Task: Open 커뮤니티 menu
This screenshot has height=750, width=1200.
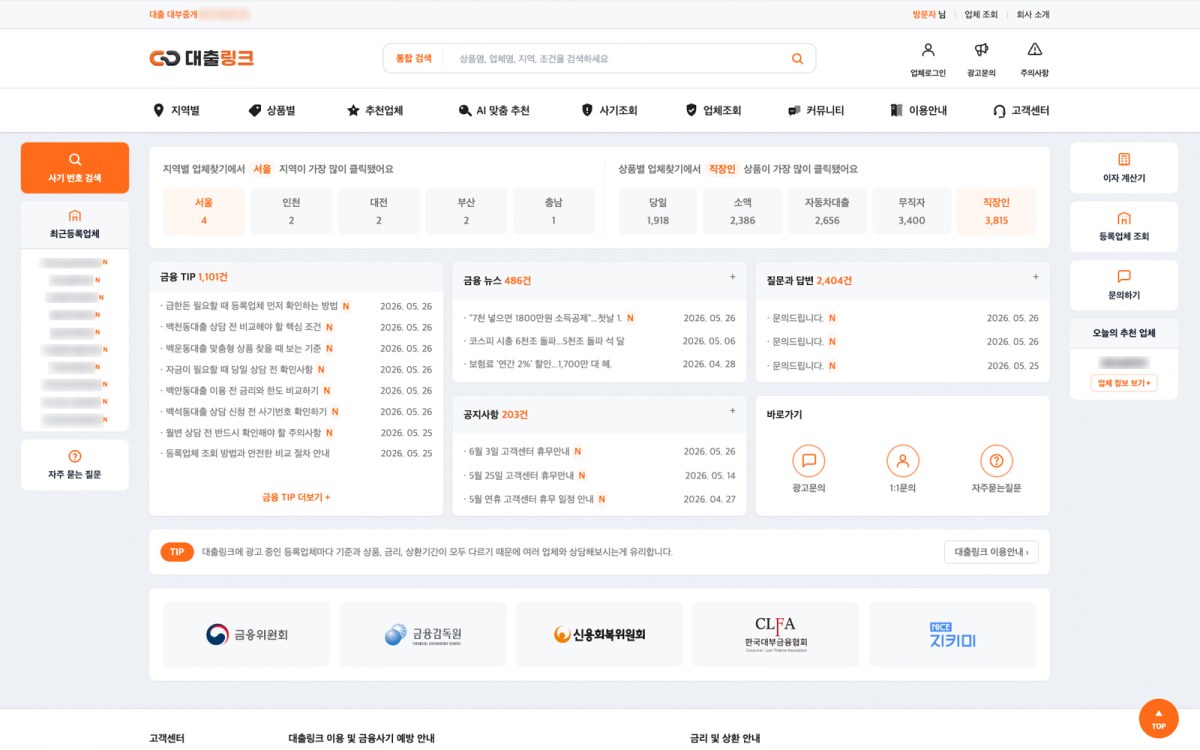Action: click(x=816, y=110)
